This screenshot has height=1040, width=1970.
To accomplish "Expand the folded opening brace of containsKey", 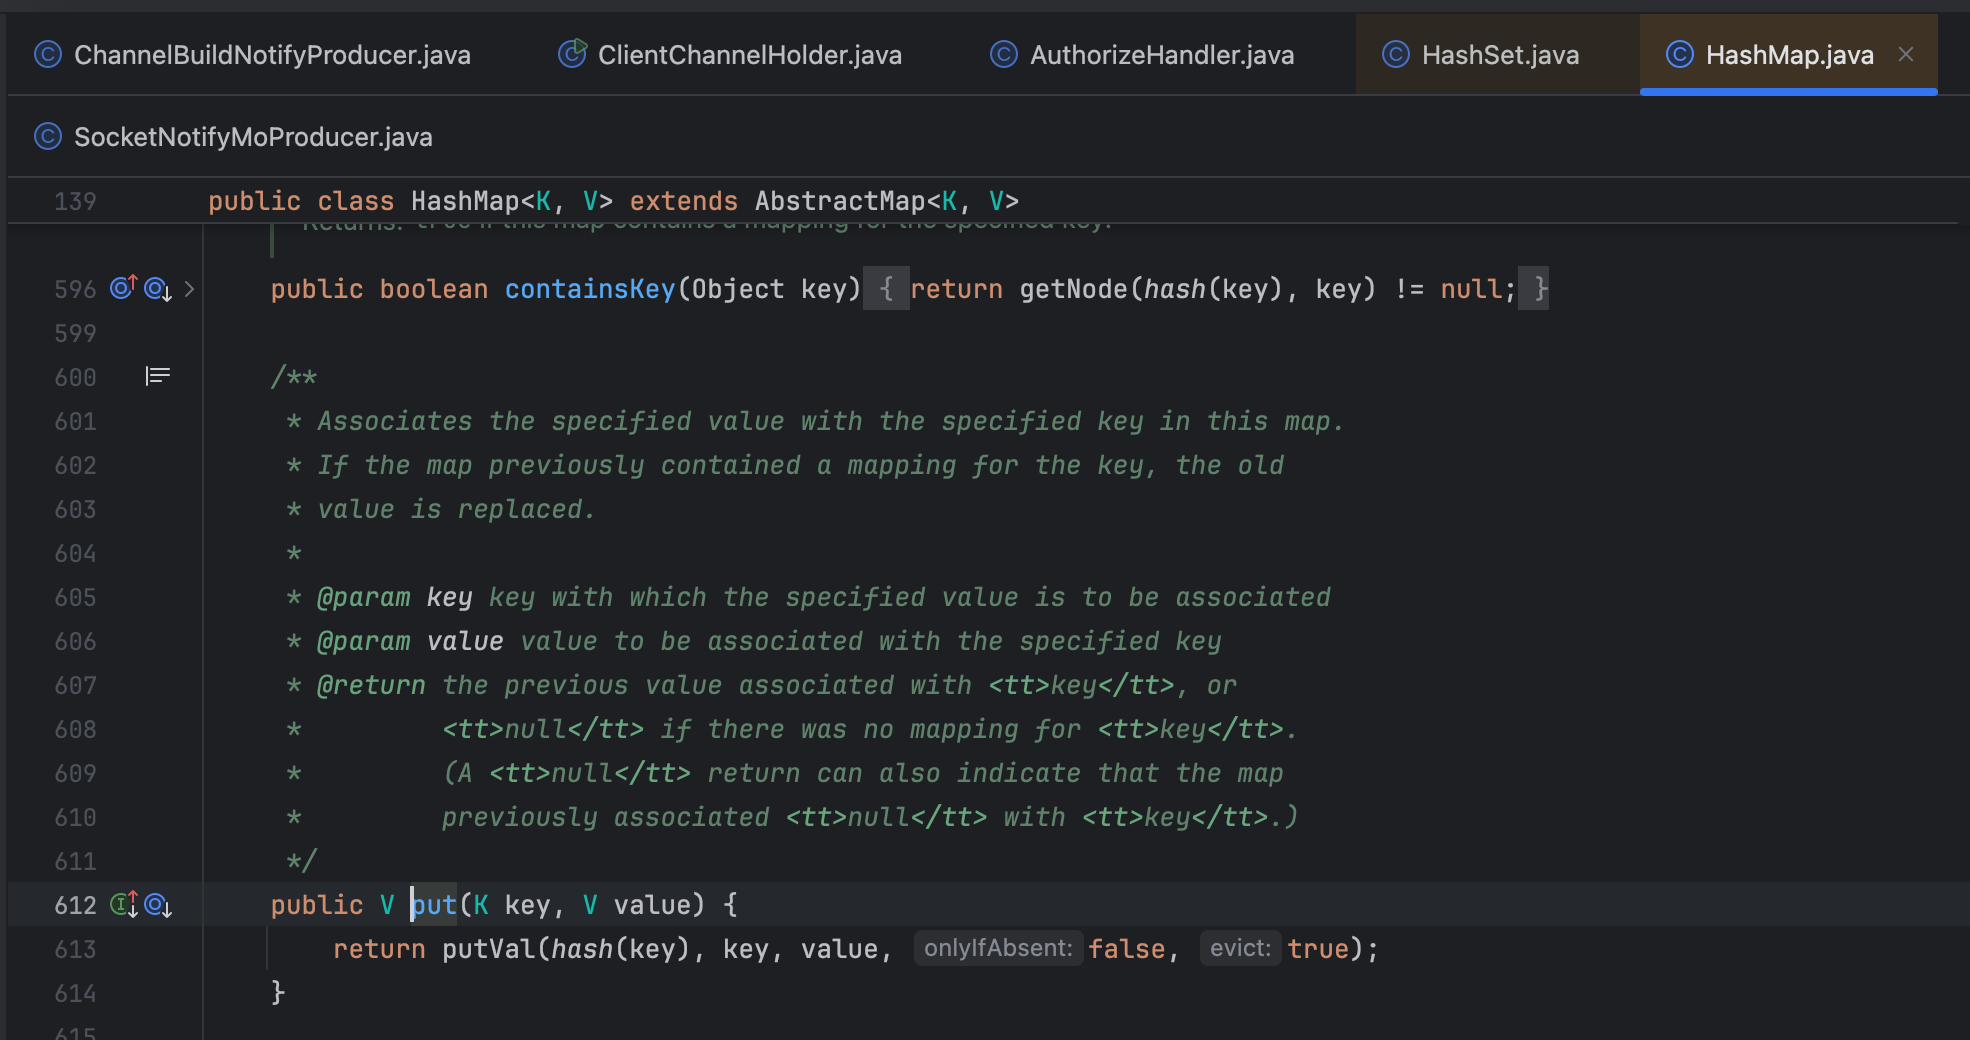I will tap(886, 289).
